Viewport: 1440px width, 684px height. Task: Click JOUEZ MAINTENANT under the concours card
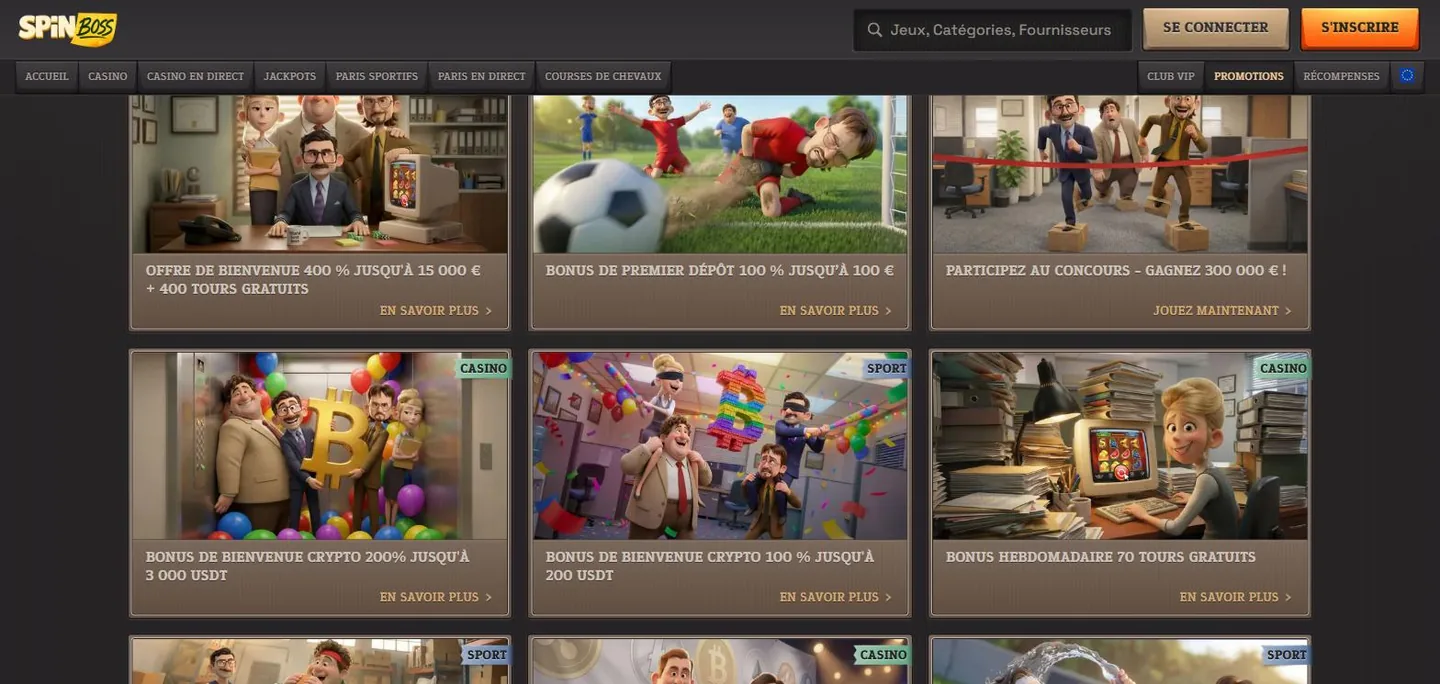pos(1222,311)
